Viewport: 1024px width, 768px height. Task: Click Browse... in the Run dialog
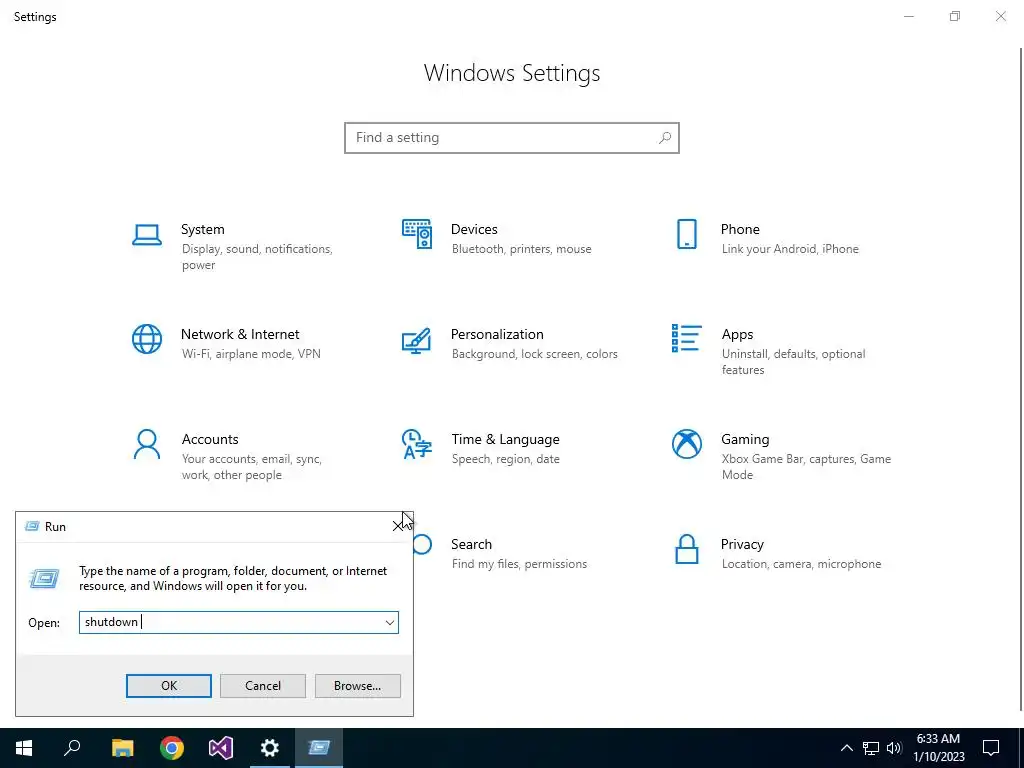357,686
